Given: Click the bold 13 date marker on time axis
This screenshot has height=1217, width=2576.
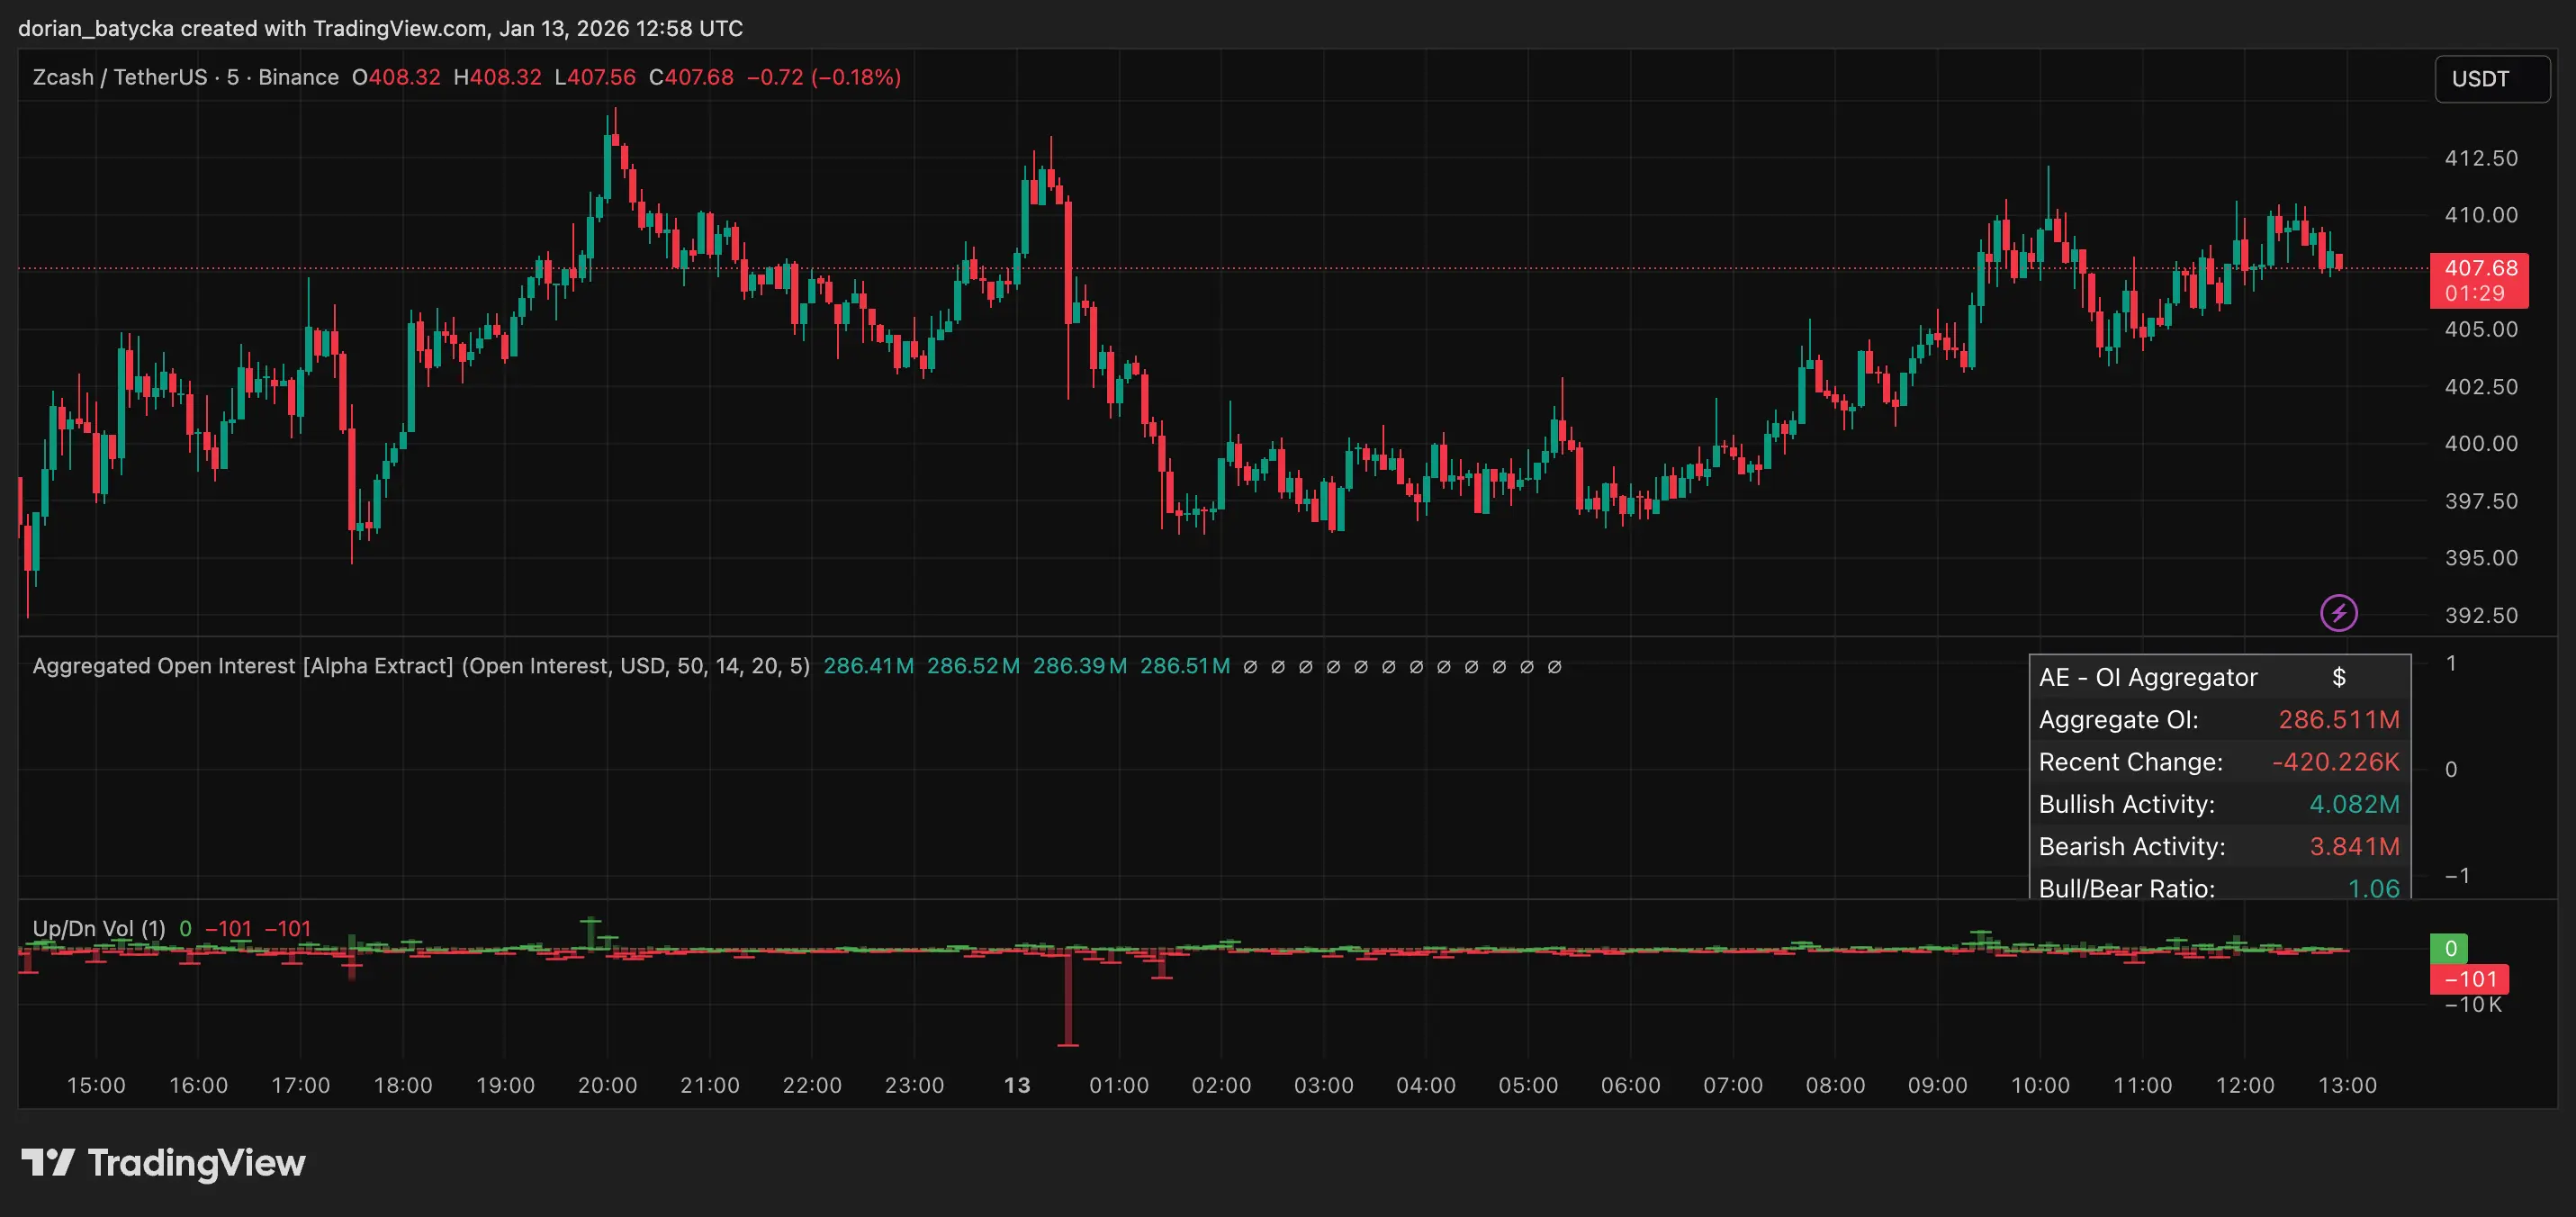Looking at the screenshot, I should 1016,1085.
